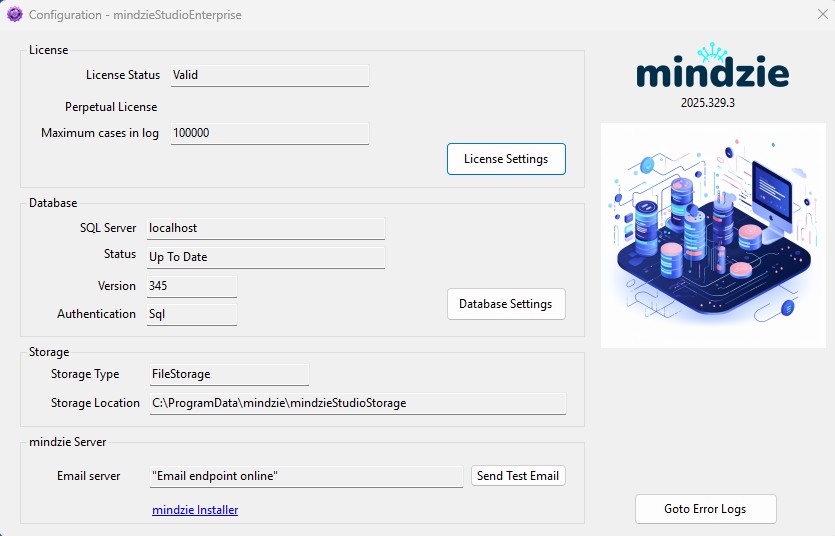The height and width of the screenshot is (536, 835).
Task: Go to the error logs
Action: tap(706, 509)
